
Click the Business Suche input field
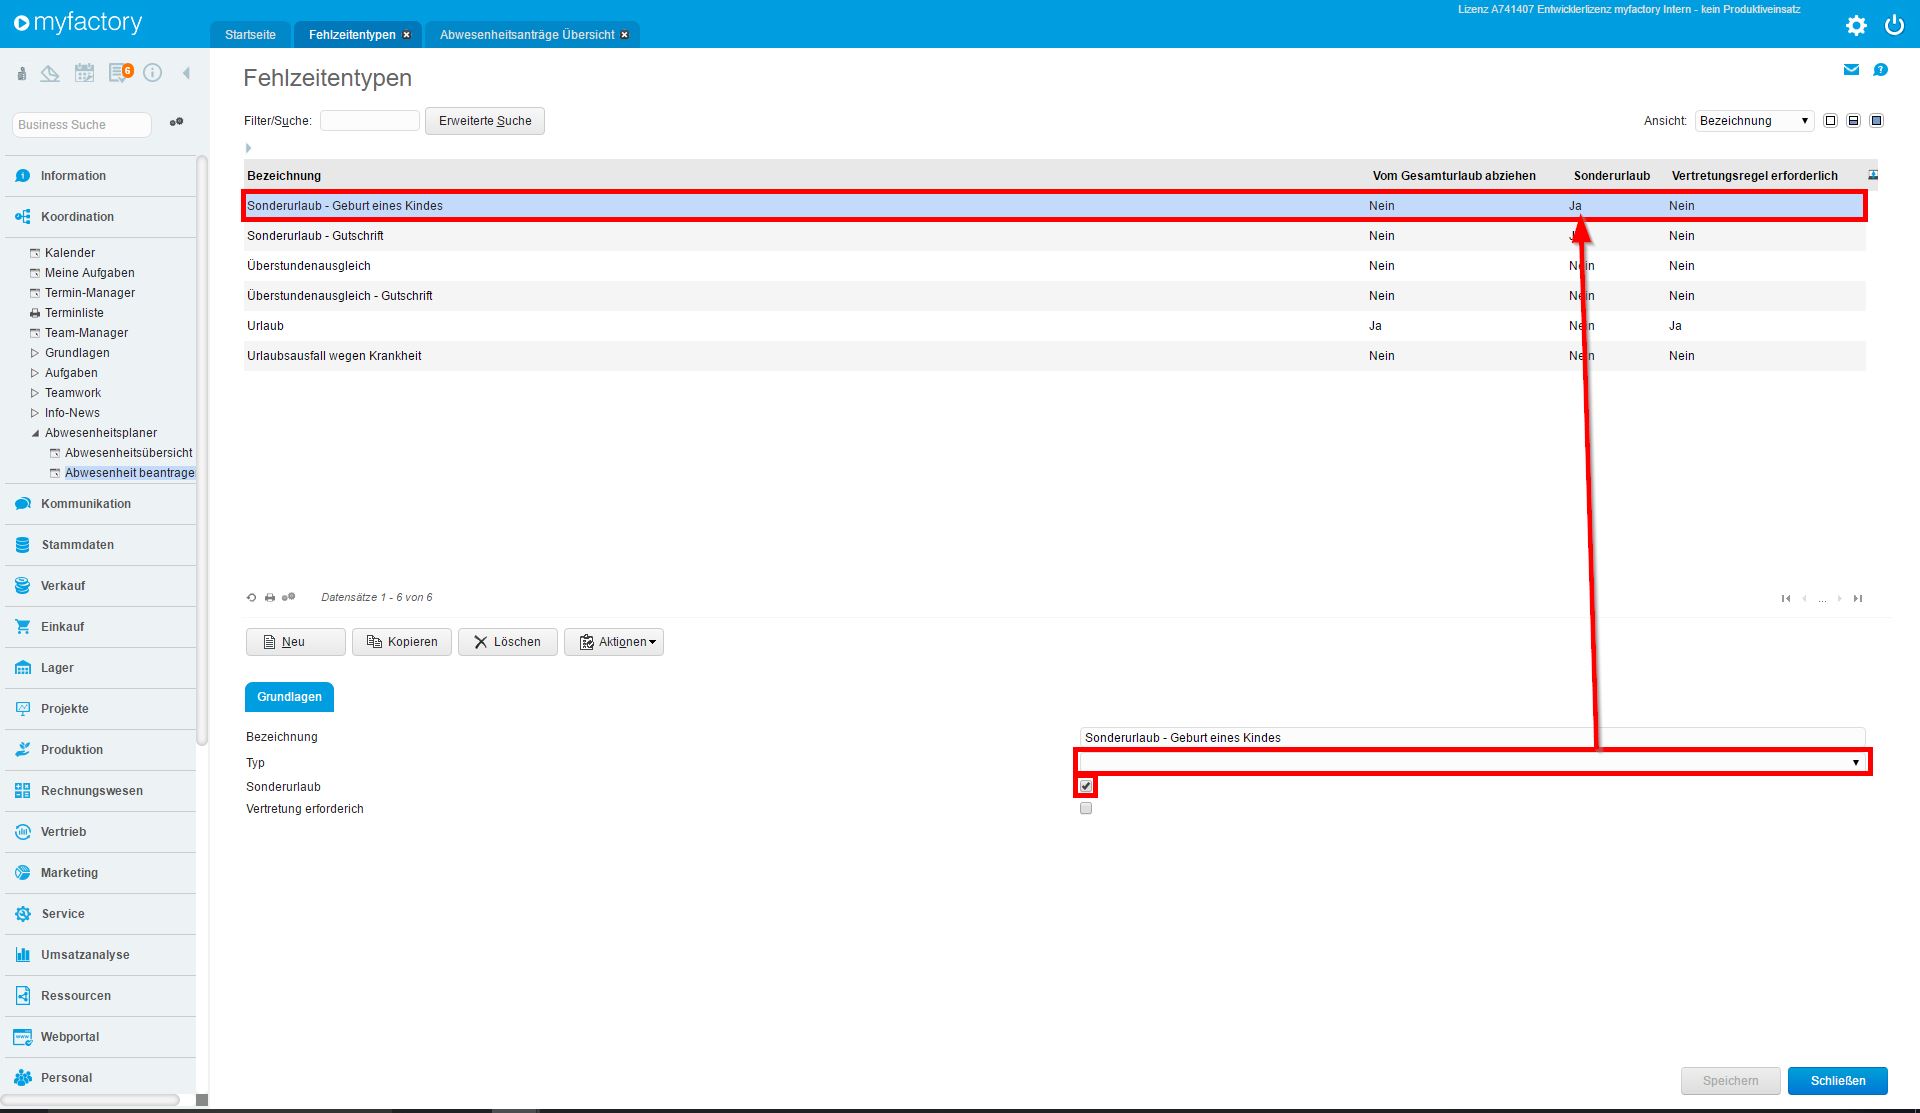click(82, 125)
